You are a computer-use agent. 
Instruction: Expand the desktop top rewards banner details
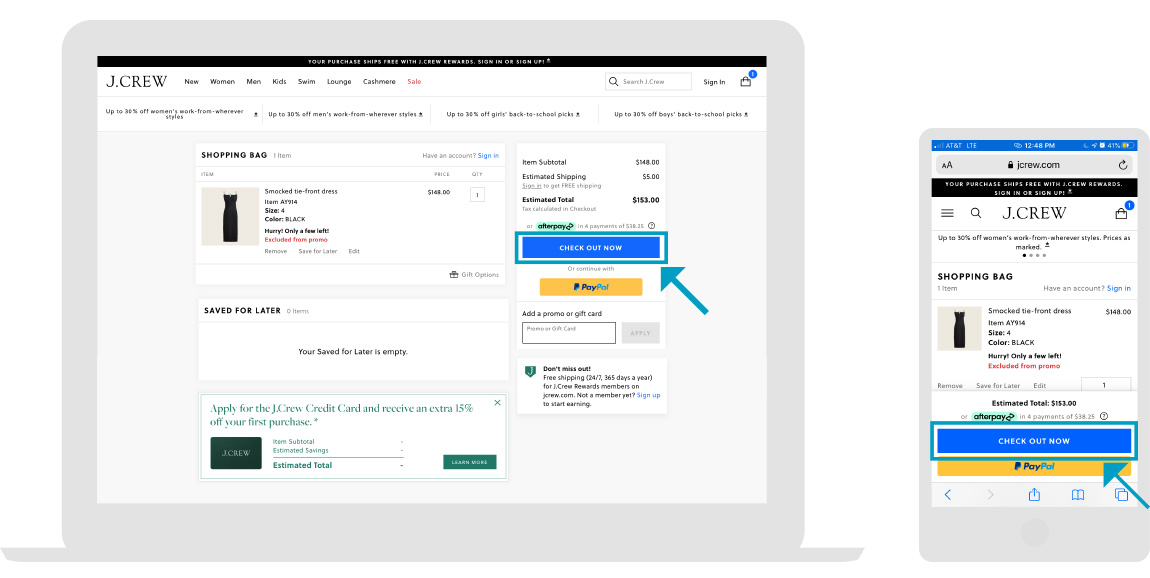pos(549,62)
